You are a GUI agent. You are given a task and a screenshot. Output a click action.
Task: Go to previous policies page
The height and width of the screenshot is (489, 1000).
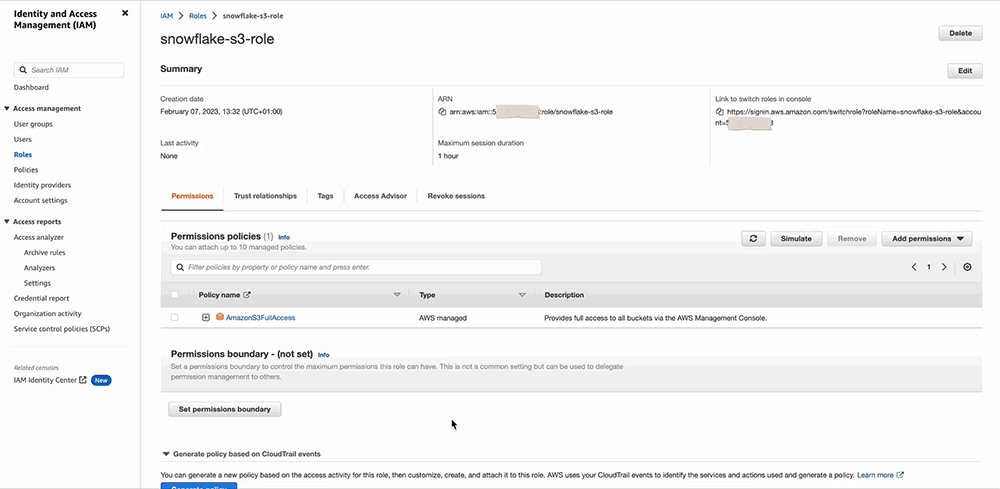[914, 268]
